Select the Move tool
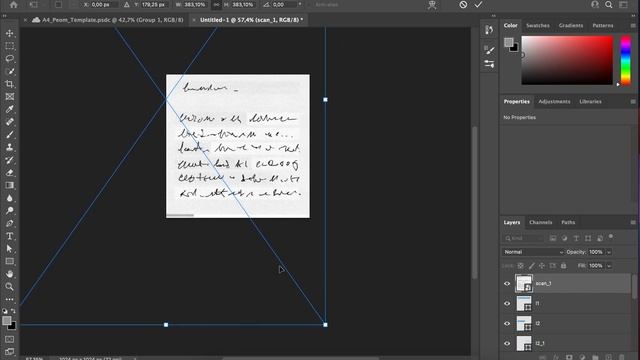This screenshot has height=360, width=640. pyautogui.click(x=9, y=33)
